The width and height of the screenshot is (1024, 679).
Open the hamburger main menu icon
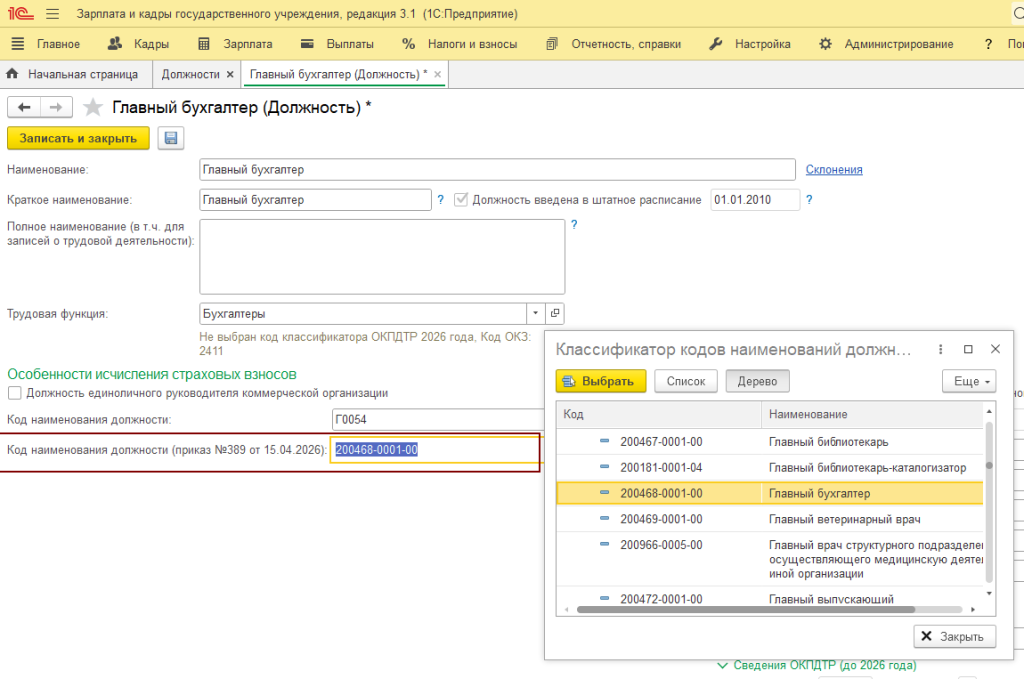[52, 14]
